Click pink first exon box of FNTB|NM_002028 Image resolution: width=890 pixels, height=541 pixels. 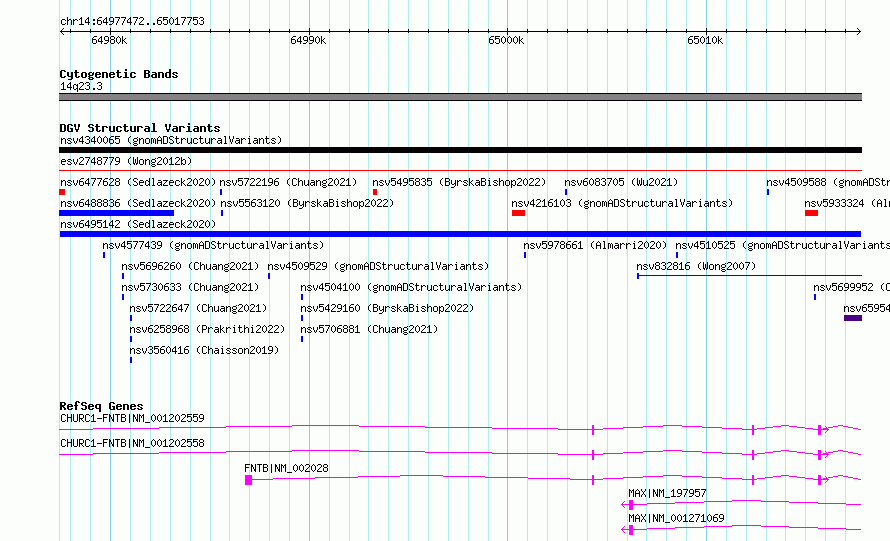[248, 480]
